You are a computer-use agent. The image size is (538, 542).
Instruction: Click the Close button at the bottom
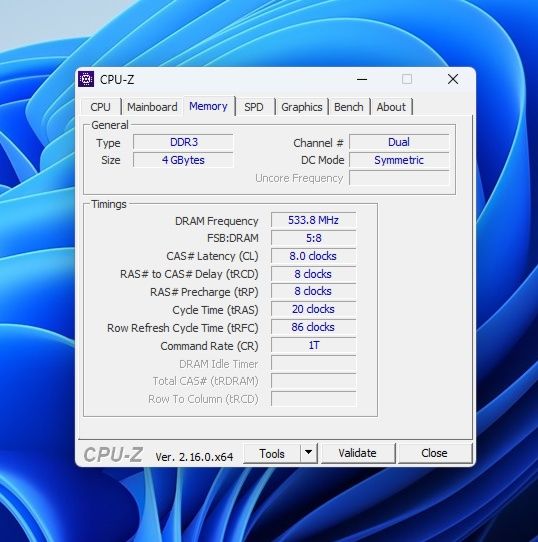[434, 453]
